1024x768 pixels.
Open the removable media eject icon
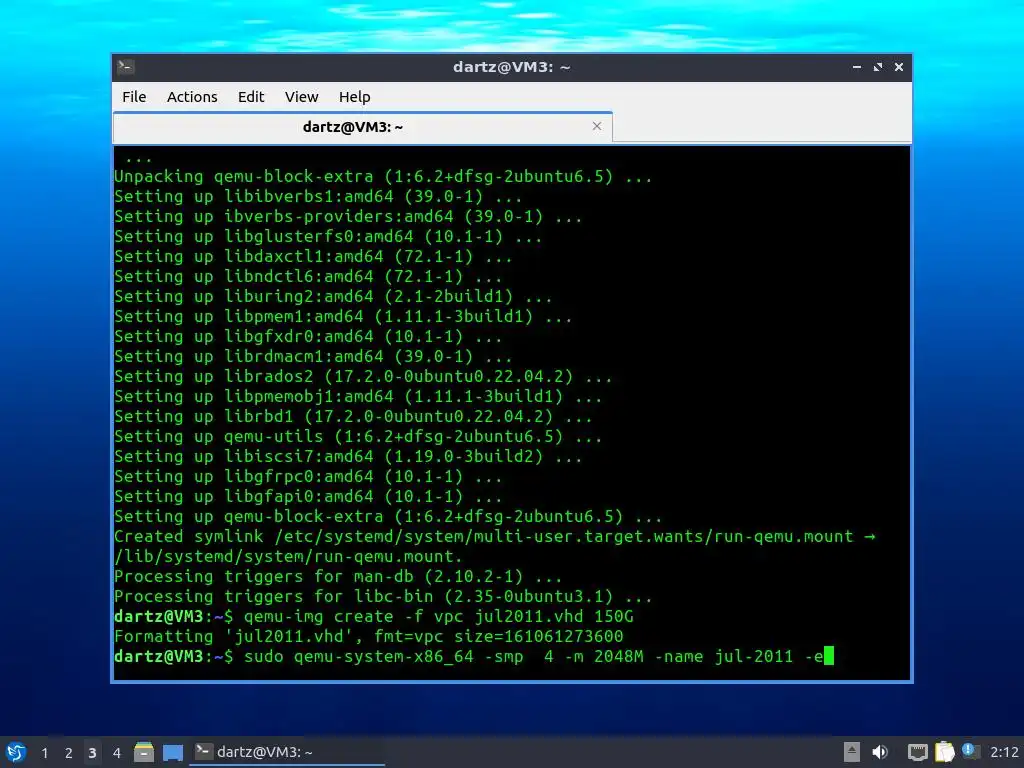(x=851, y=752)
